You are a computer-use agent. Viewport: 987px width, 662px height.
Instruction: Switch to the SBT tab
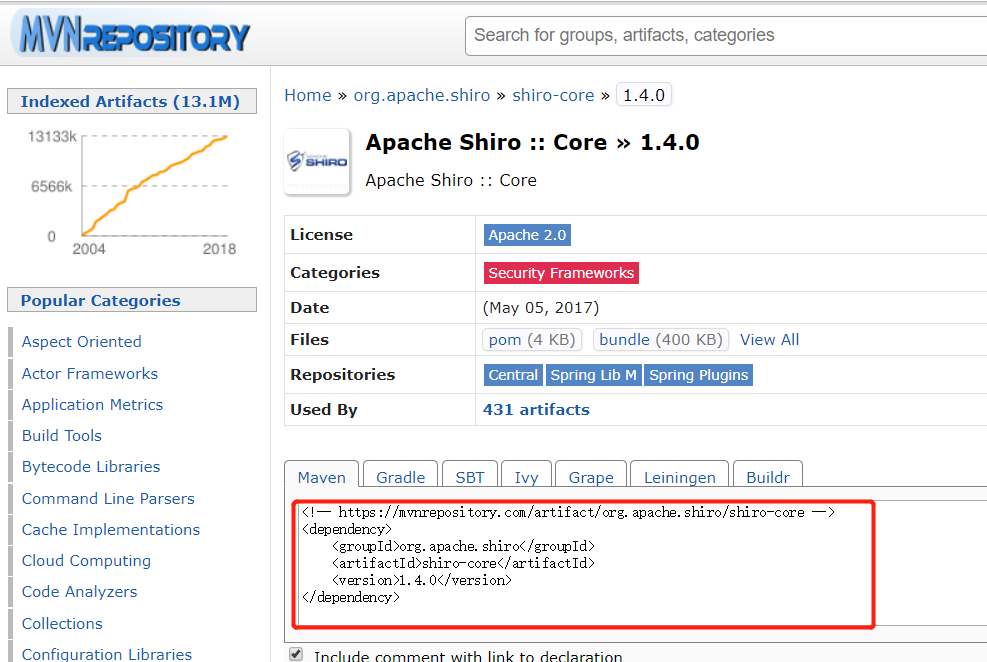tap(470, 477)
